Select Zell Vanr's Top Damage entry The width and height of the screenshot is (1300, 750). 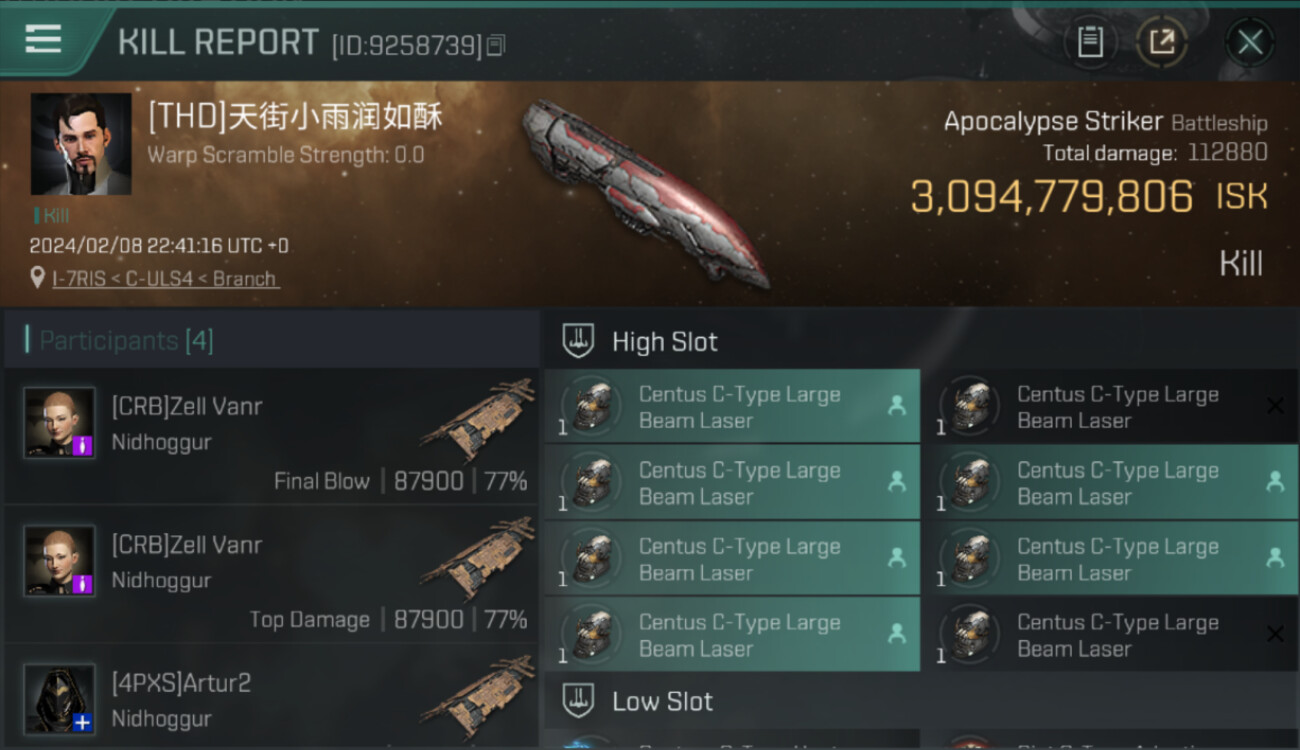pos(272,574)
